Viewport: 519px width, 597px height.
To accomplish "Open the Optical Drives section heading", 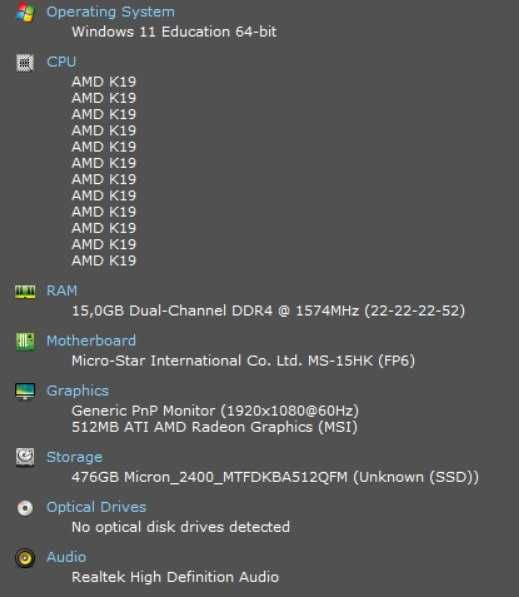I will coord(96,507).
